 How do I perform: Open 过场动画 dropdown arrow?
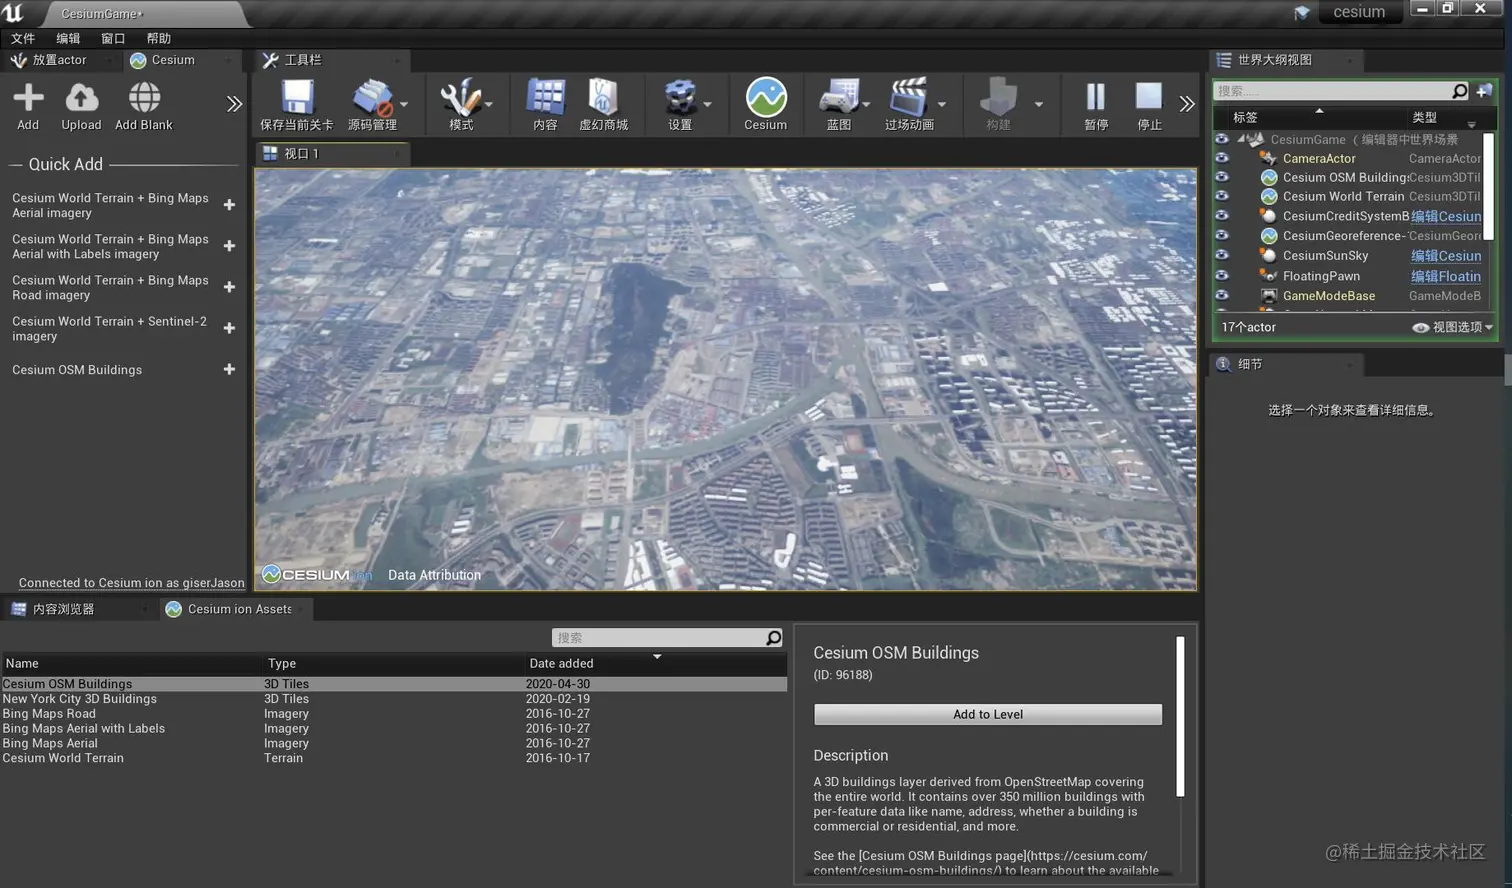(941, 104)
